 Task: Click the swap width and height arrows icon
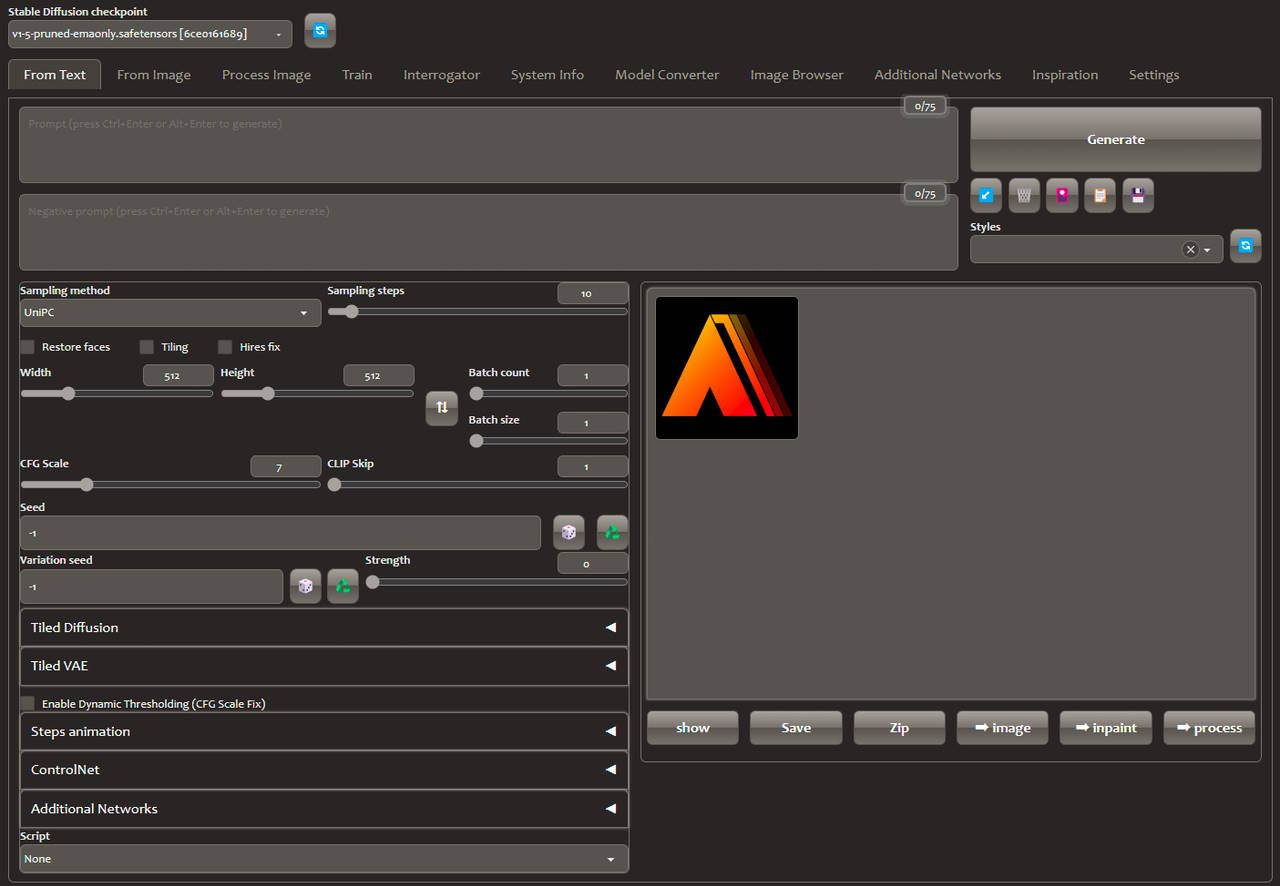tap(441, 408)
